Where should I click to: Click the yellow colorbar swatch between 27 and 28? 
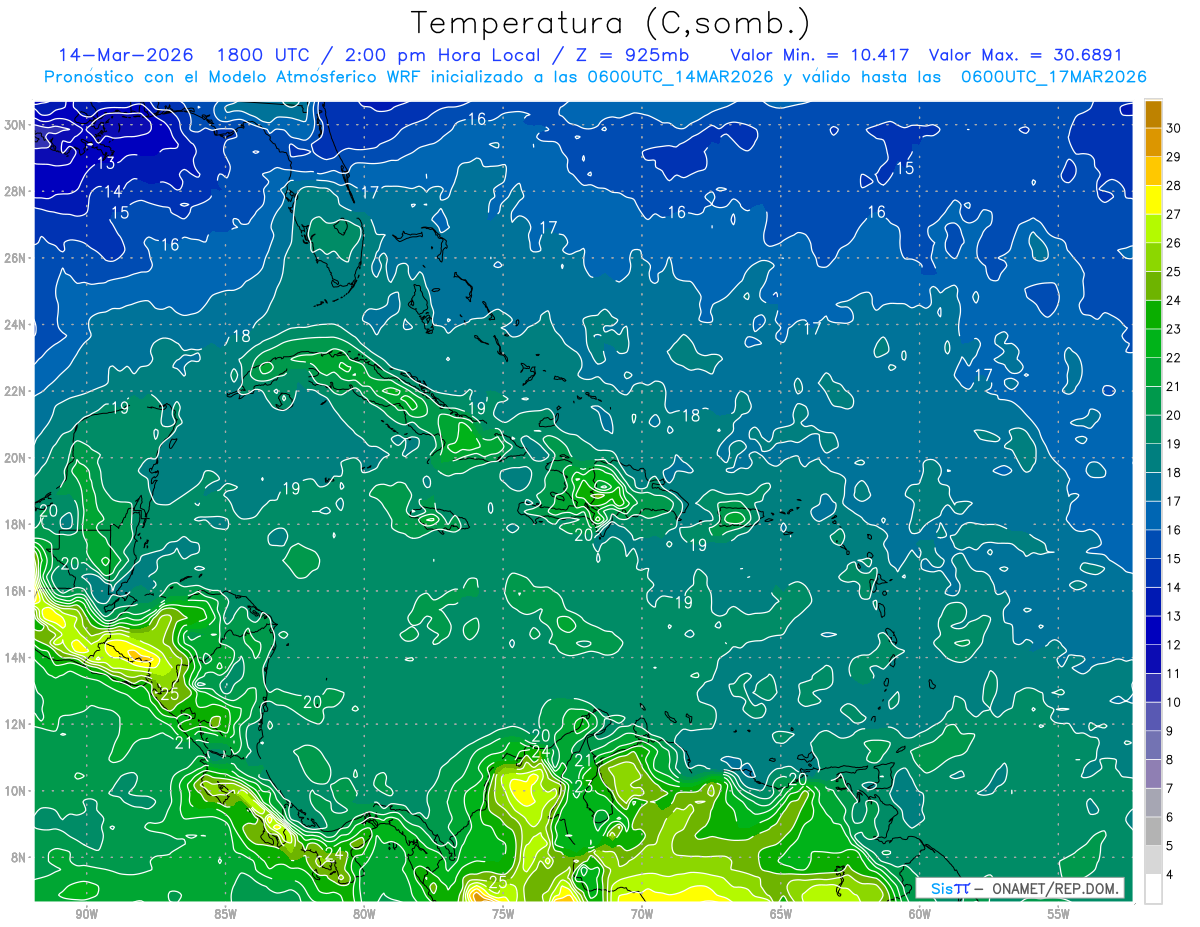pyautogui.click(x=1153, y=200)
